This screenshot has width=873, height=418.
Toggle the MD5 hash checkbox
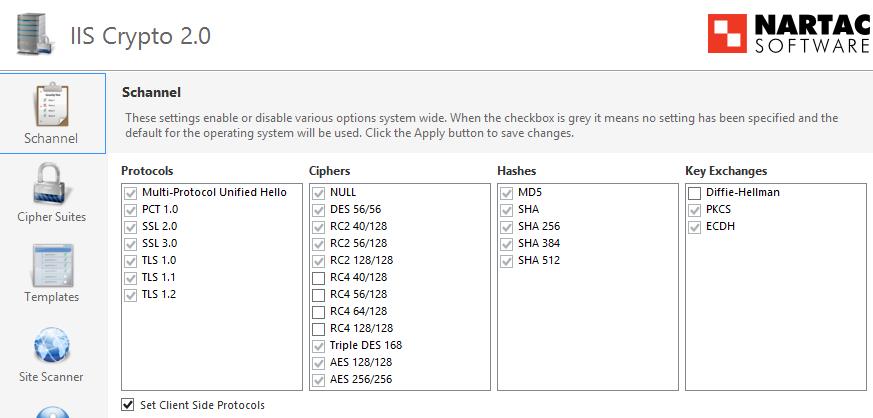point(506,193)
